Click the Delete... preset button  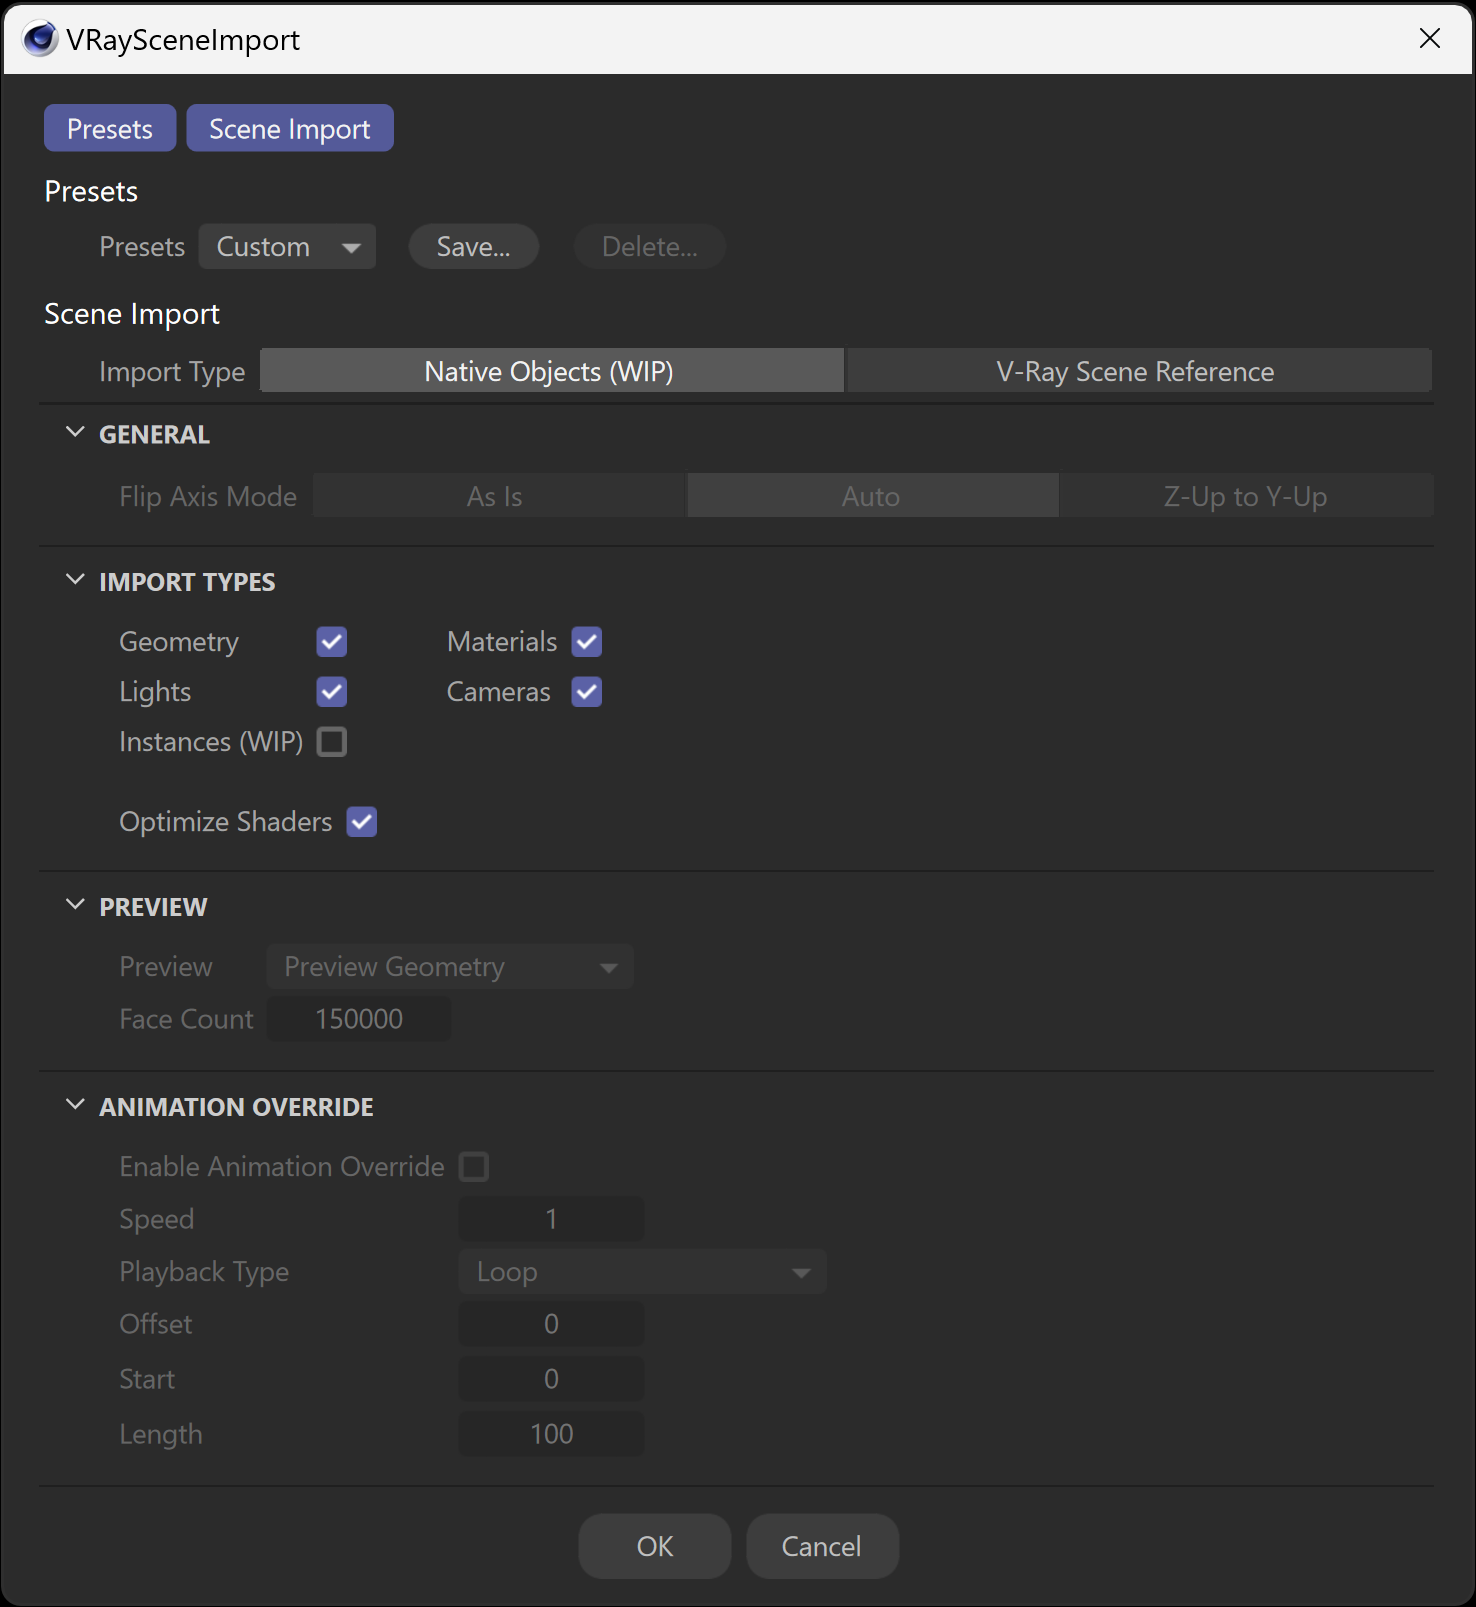650,247
